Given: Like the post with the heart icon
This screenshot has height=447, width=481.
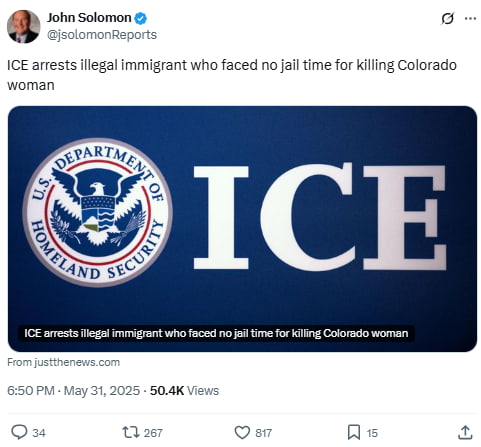Looking at the screenshot, I should click(242, 432).
